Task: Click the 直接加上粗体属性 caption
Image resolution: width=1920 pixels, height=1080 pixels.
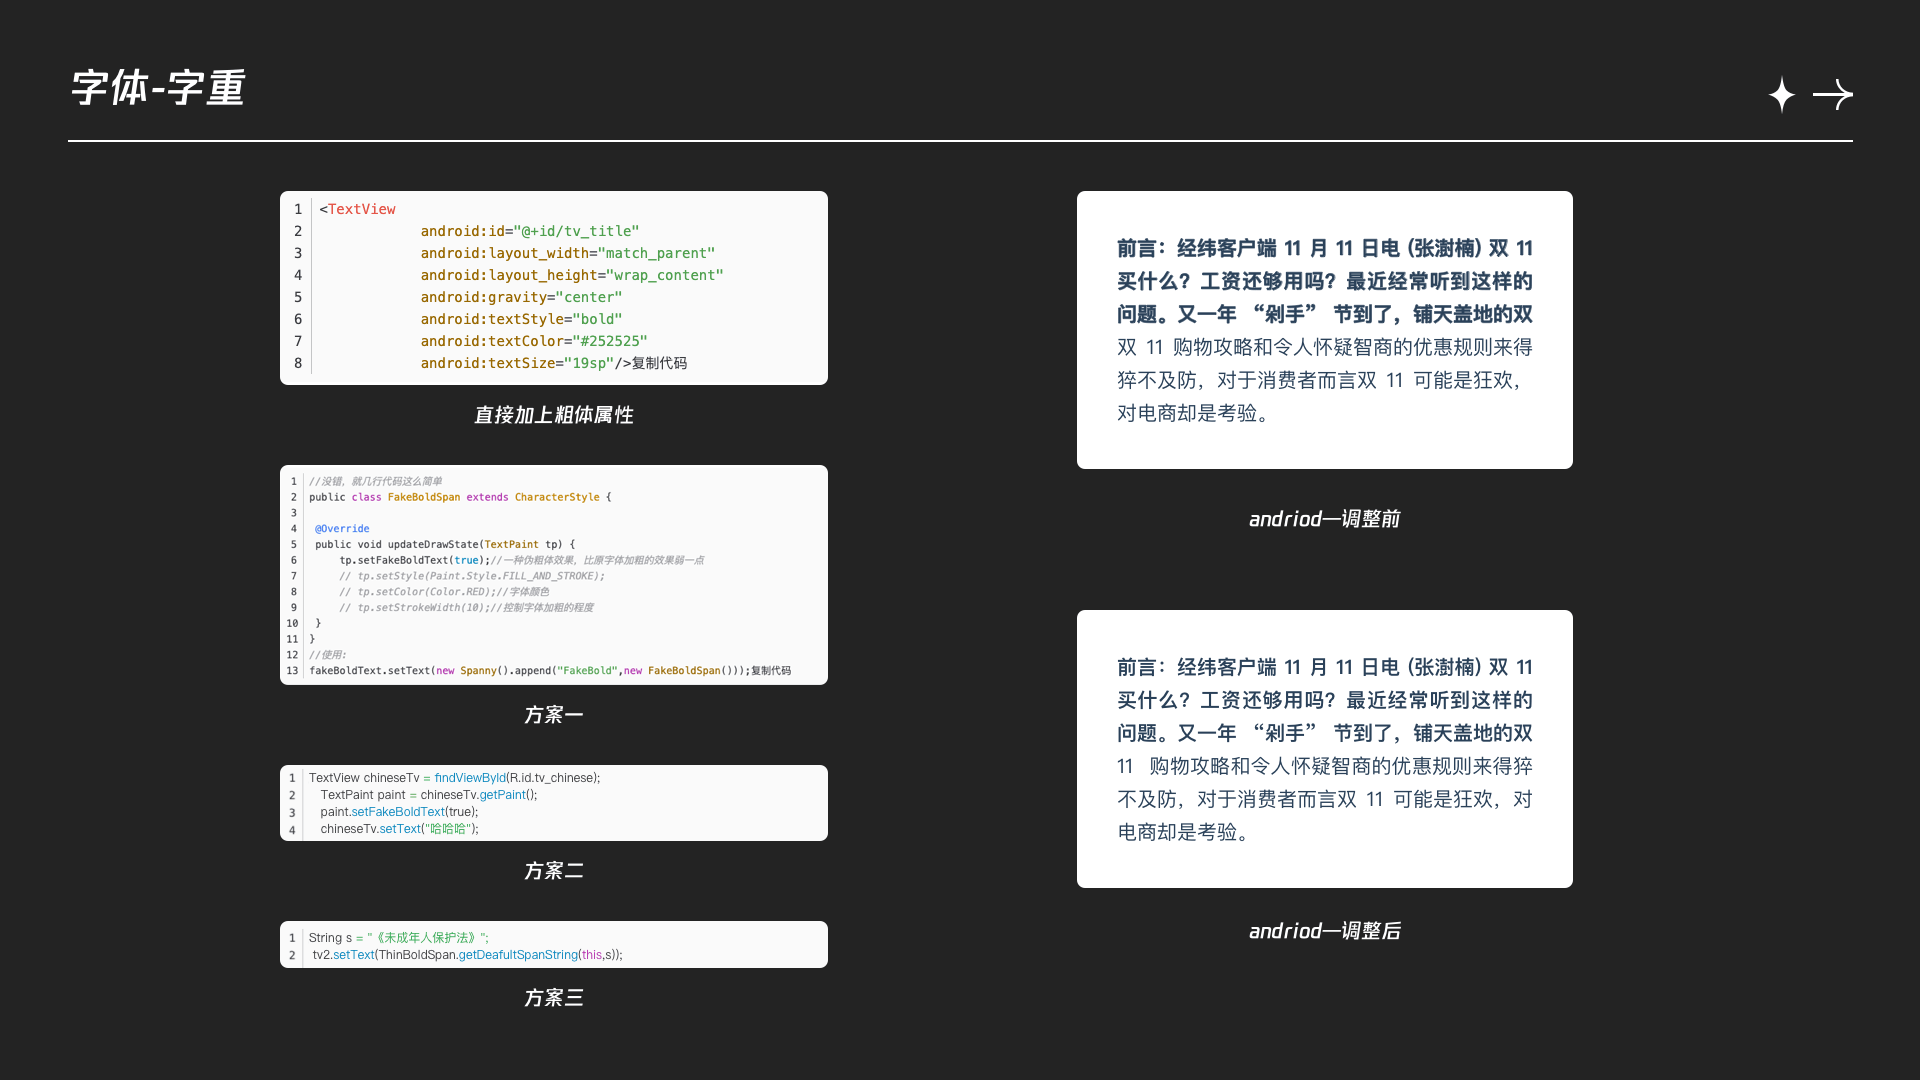Action: 553,415
